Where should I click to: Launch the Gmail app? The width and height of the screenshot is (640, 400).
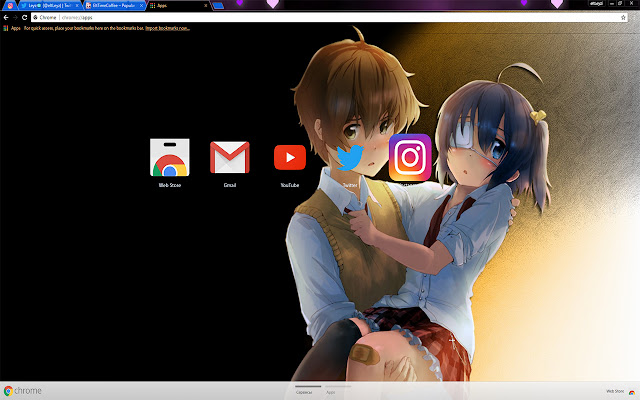[229, 158]
